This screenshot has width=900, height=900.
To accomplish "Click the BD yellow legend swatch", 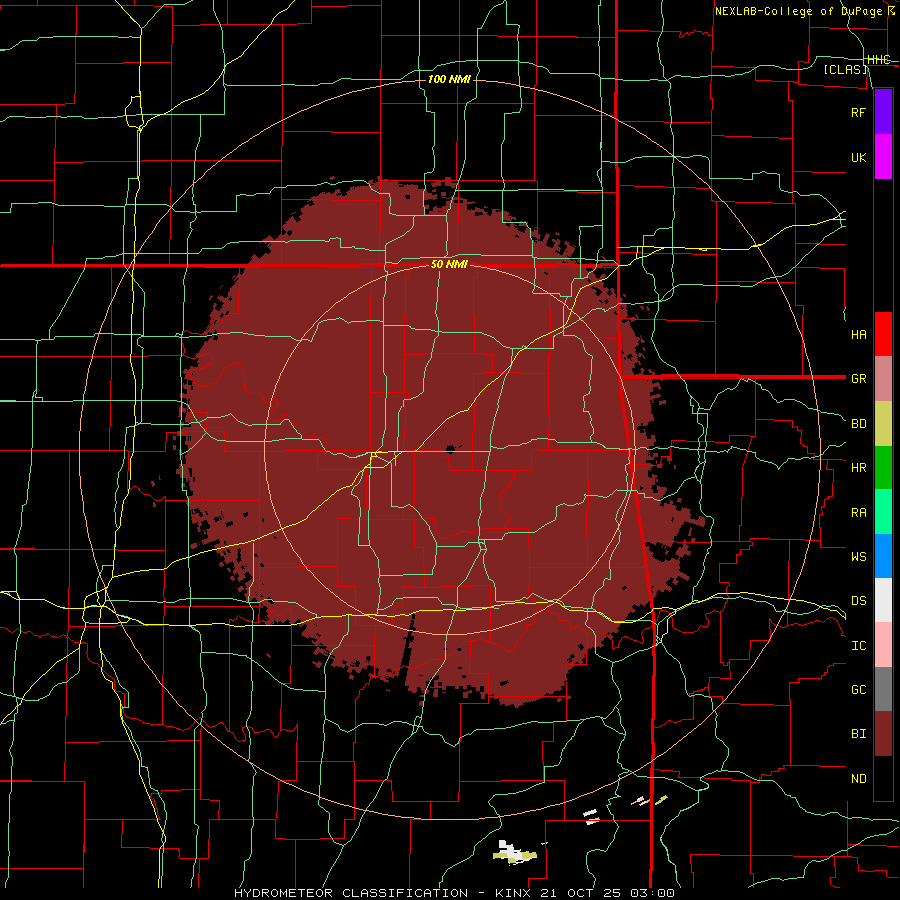I will (x=883, y=423).
